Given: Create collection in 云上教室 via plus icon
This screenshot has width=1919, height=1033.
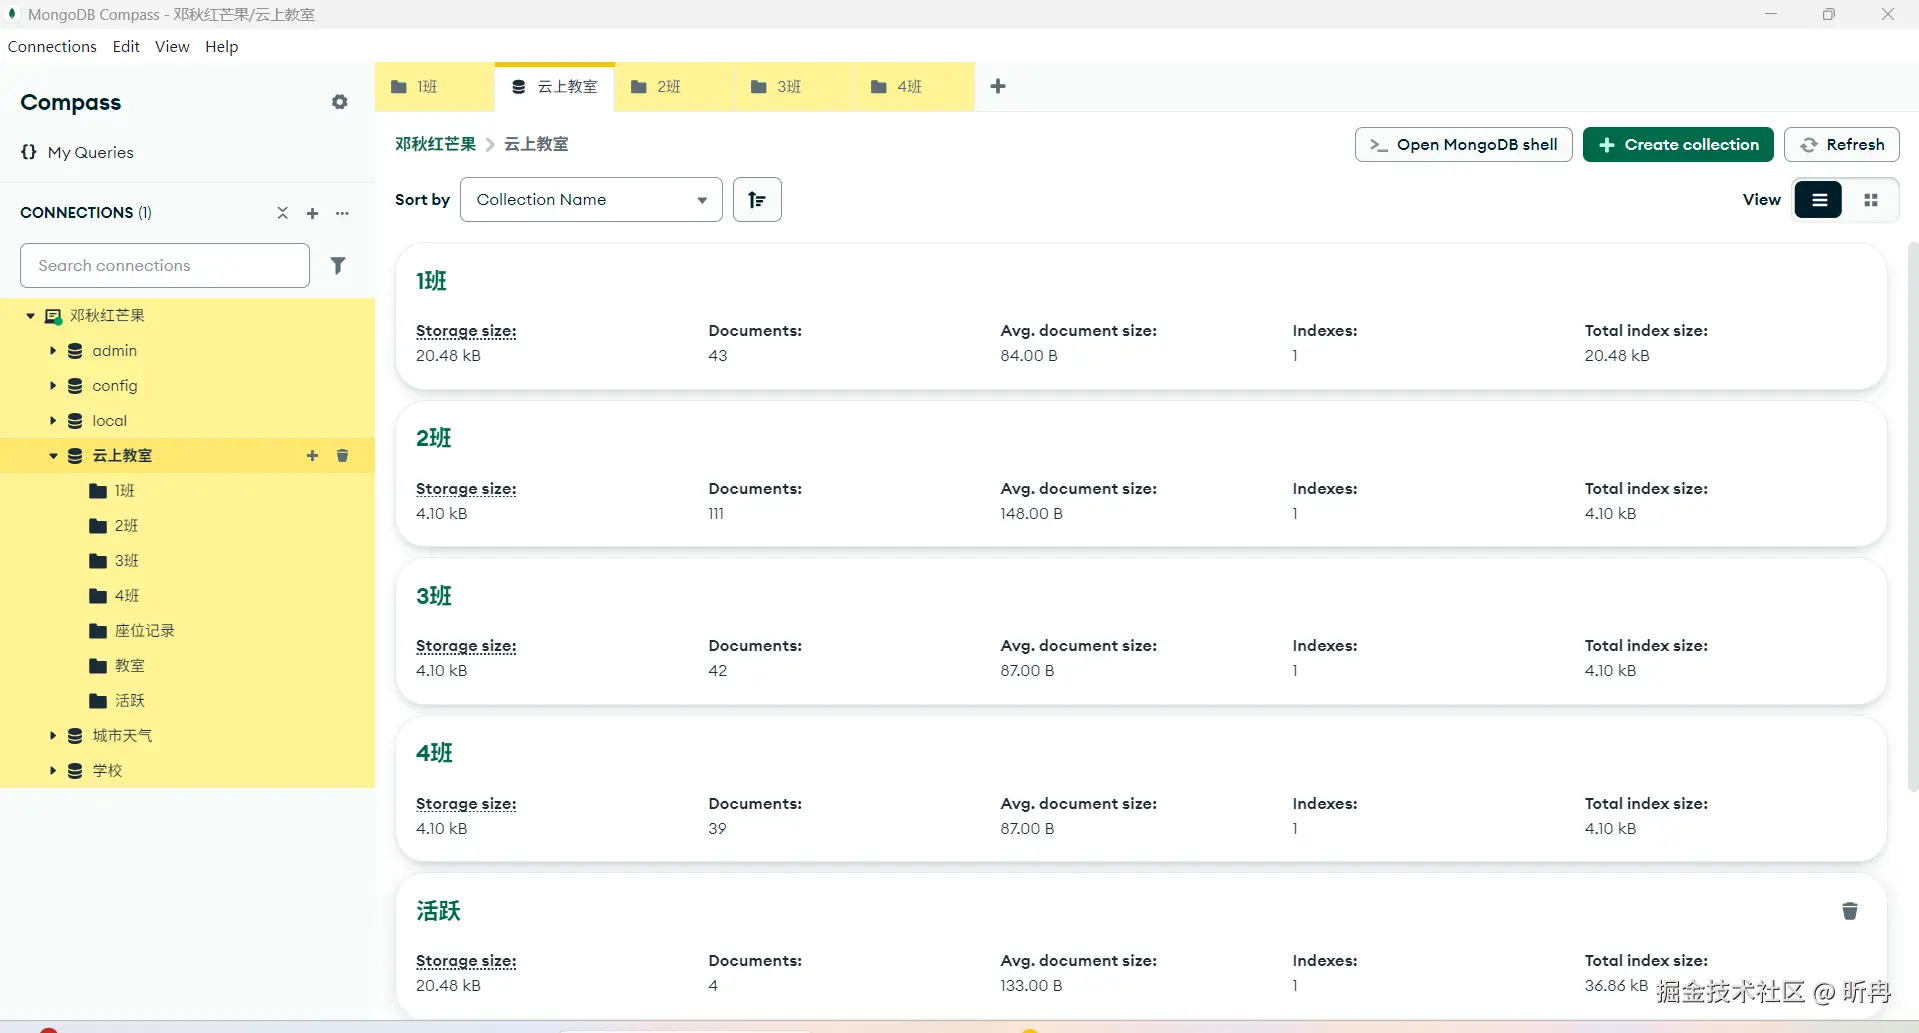Looking at the screenshot, I should (x=312, y=456).
